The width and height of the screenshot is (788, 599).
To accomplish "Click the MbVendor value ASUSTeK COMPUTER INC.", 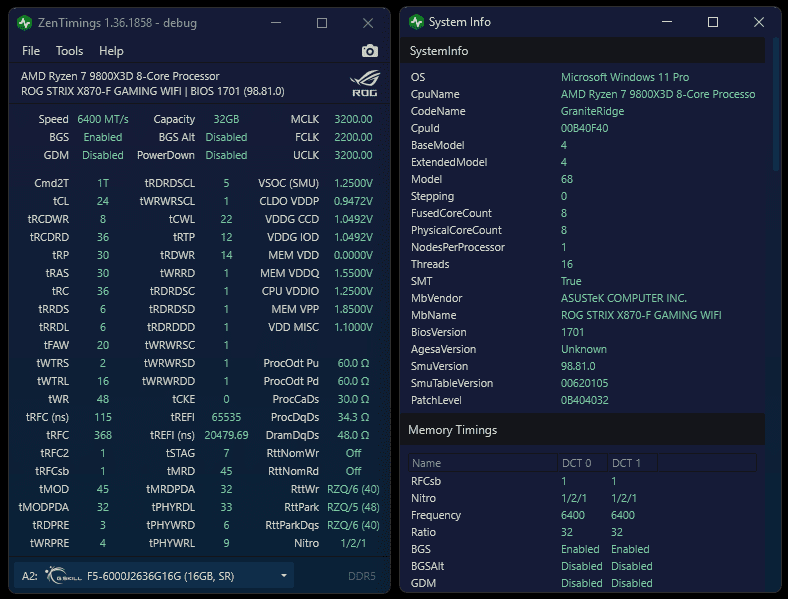I will (x=624, y=298).
